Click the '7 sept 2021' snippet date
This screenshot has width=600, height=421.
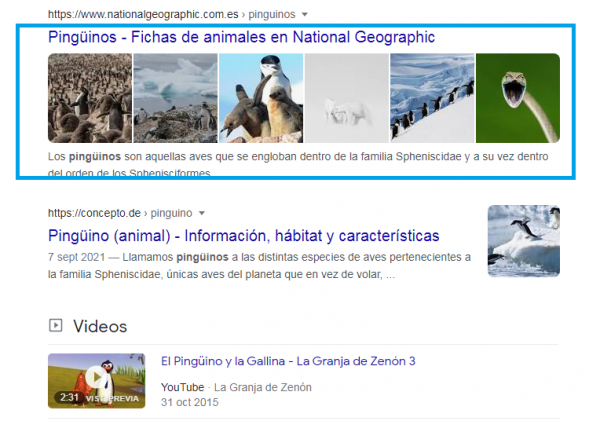point(77,257)
